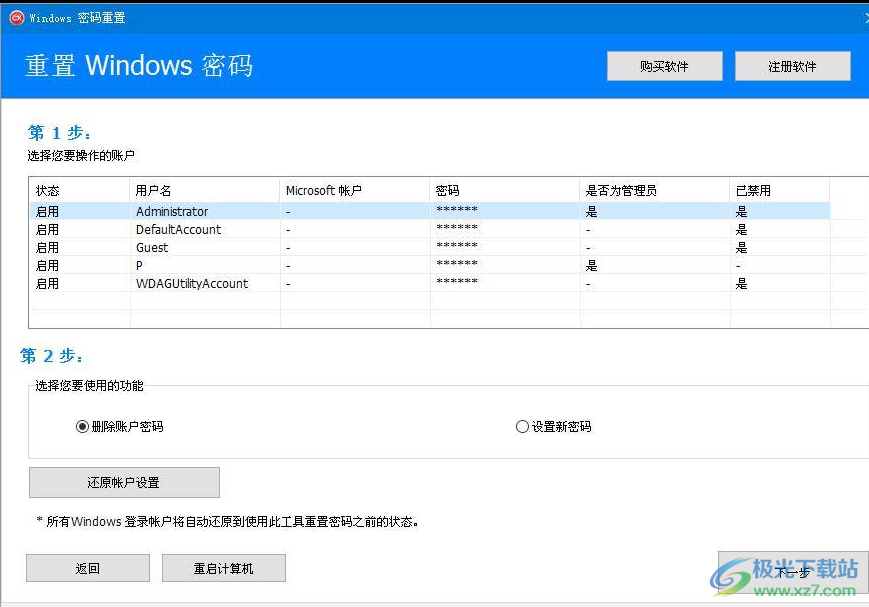Click the 已禁用 column header
Screen dimensions: 869x607
coord(779,191)
